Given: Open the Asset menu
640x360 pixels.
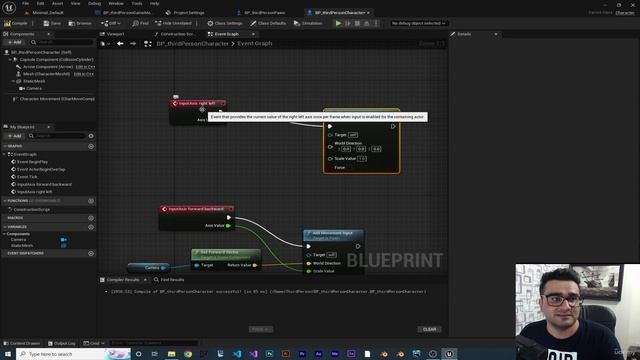Looking at the screenshot, I should (58, 3).
